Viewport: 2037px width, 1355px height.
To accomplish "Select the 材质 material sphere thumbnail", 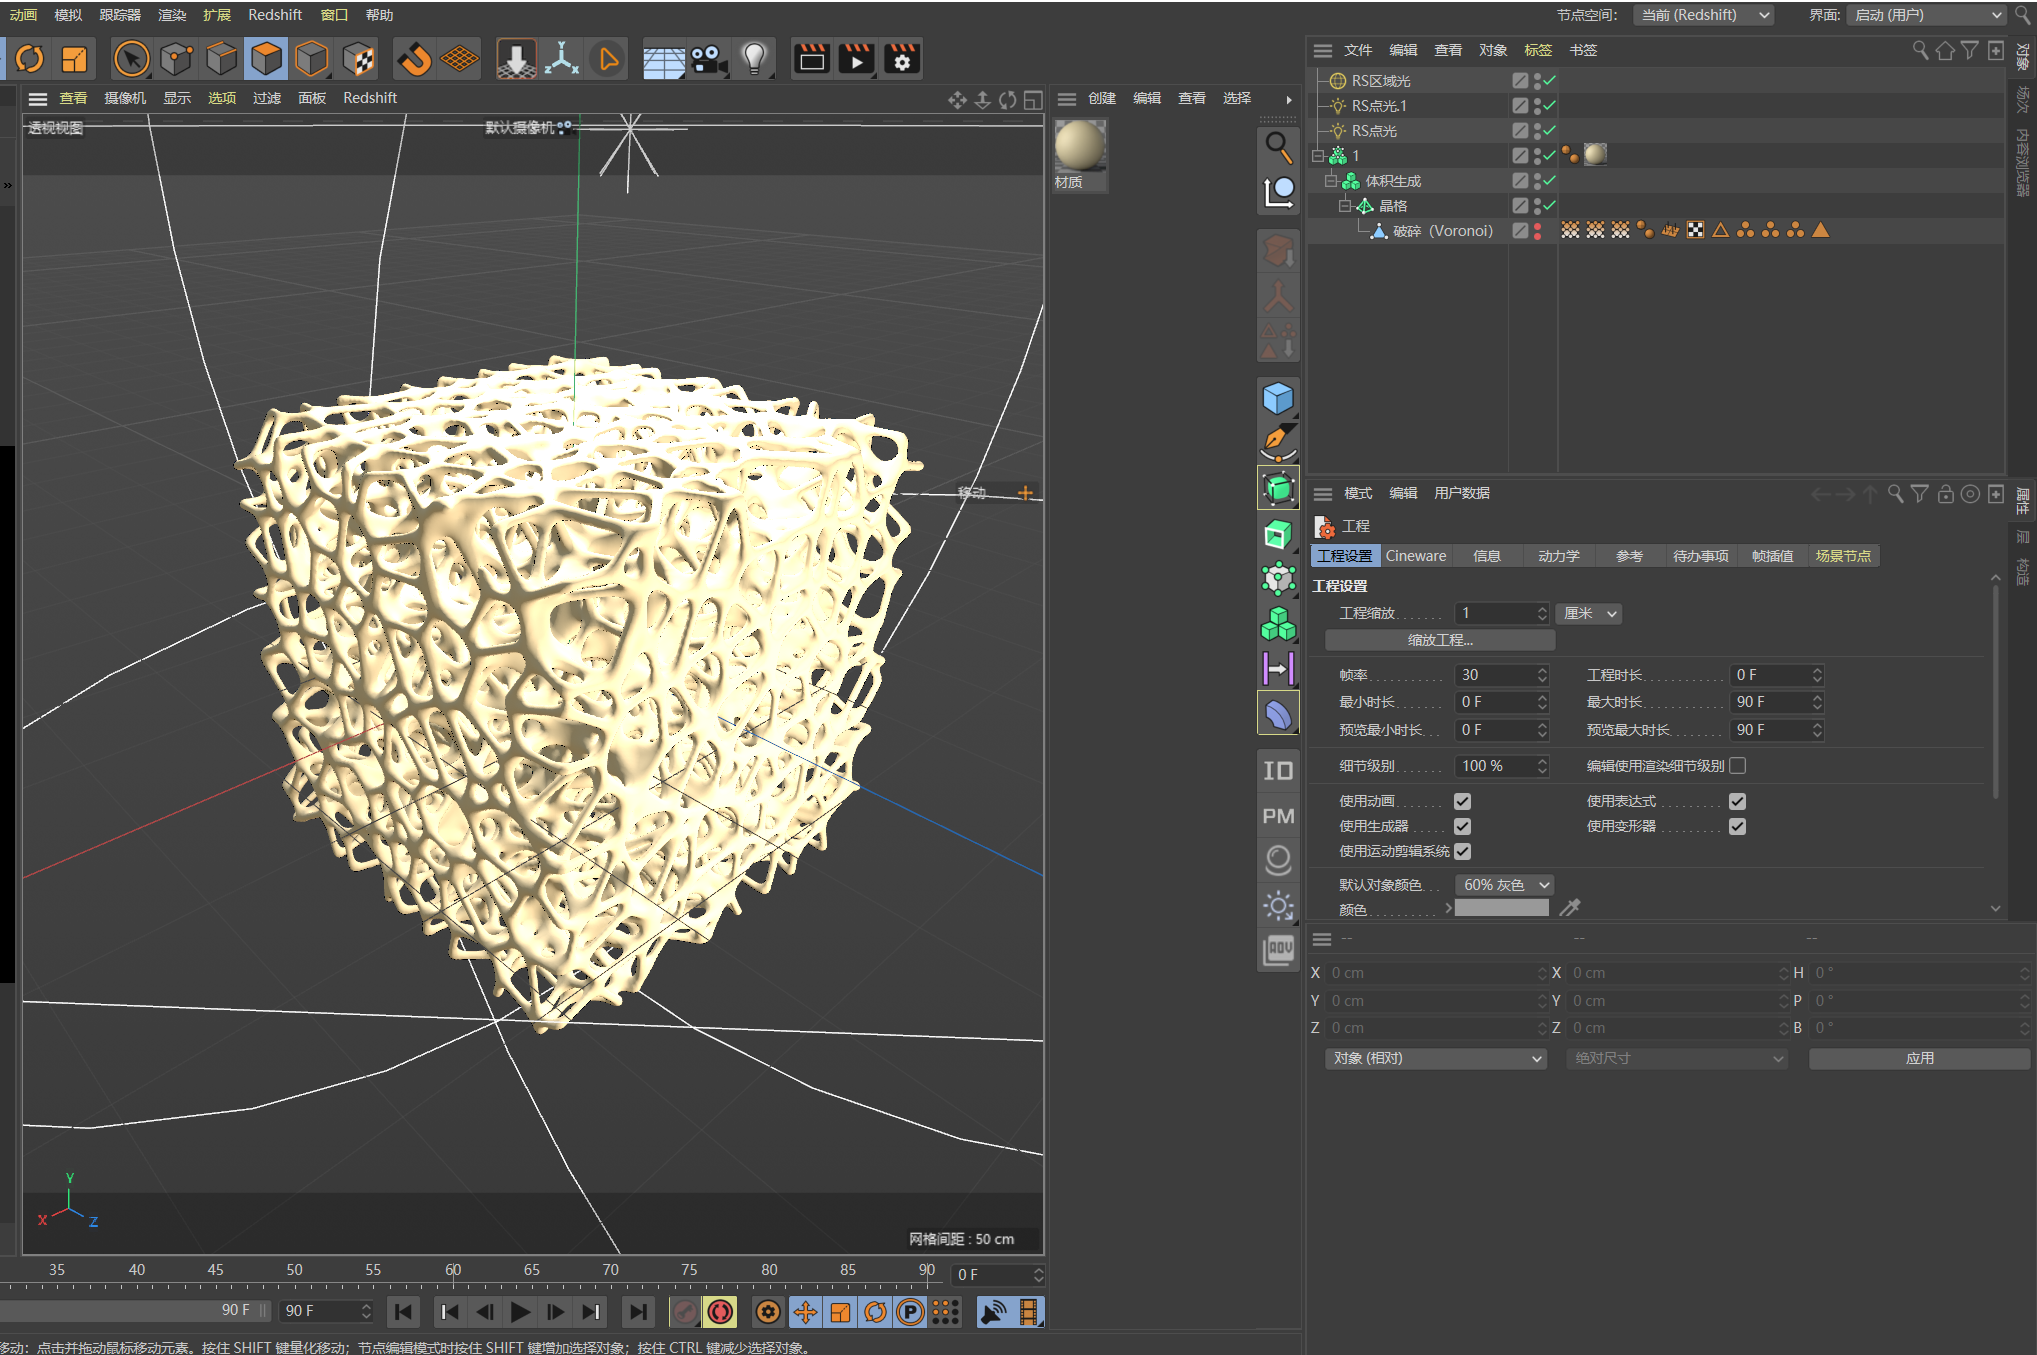I will pyautogui.click(x=1080, y=145).
